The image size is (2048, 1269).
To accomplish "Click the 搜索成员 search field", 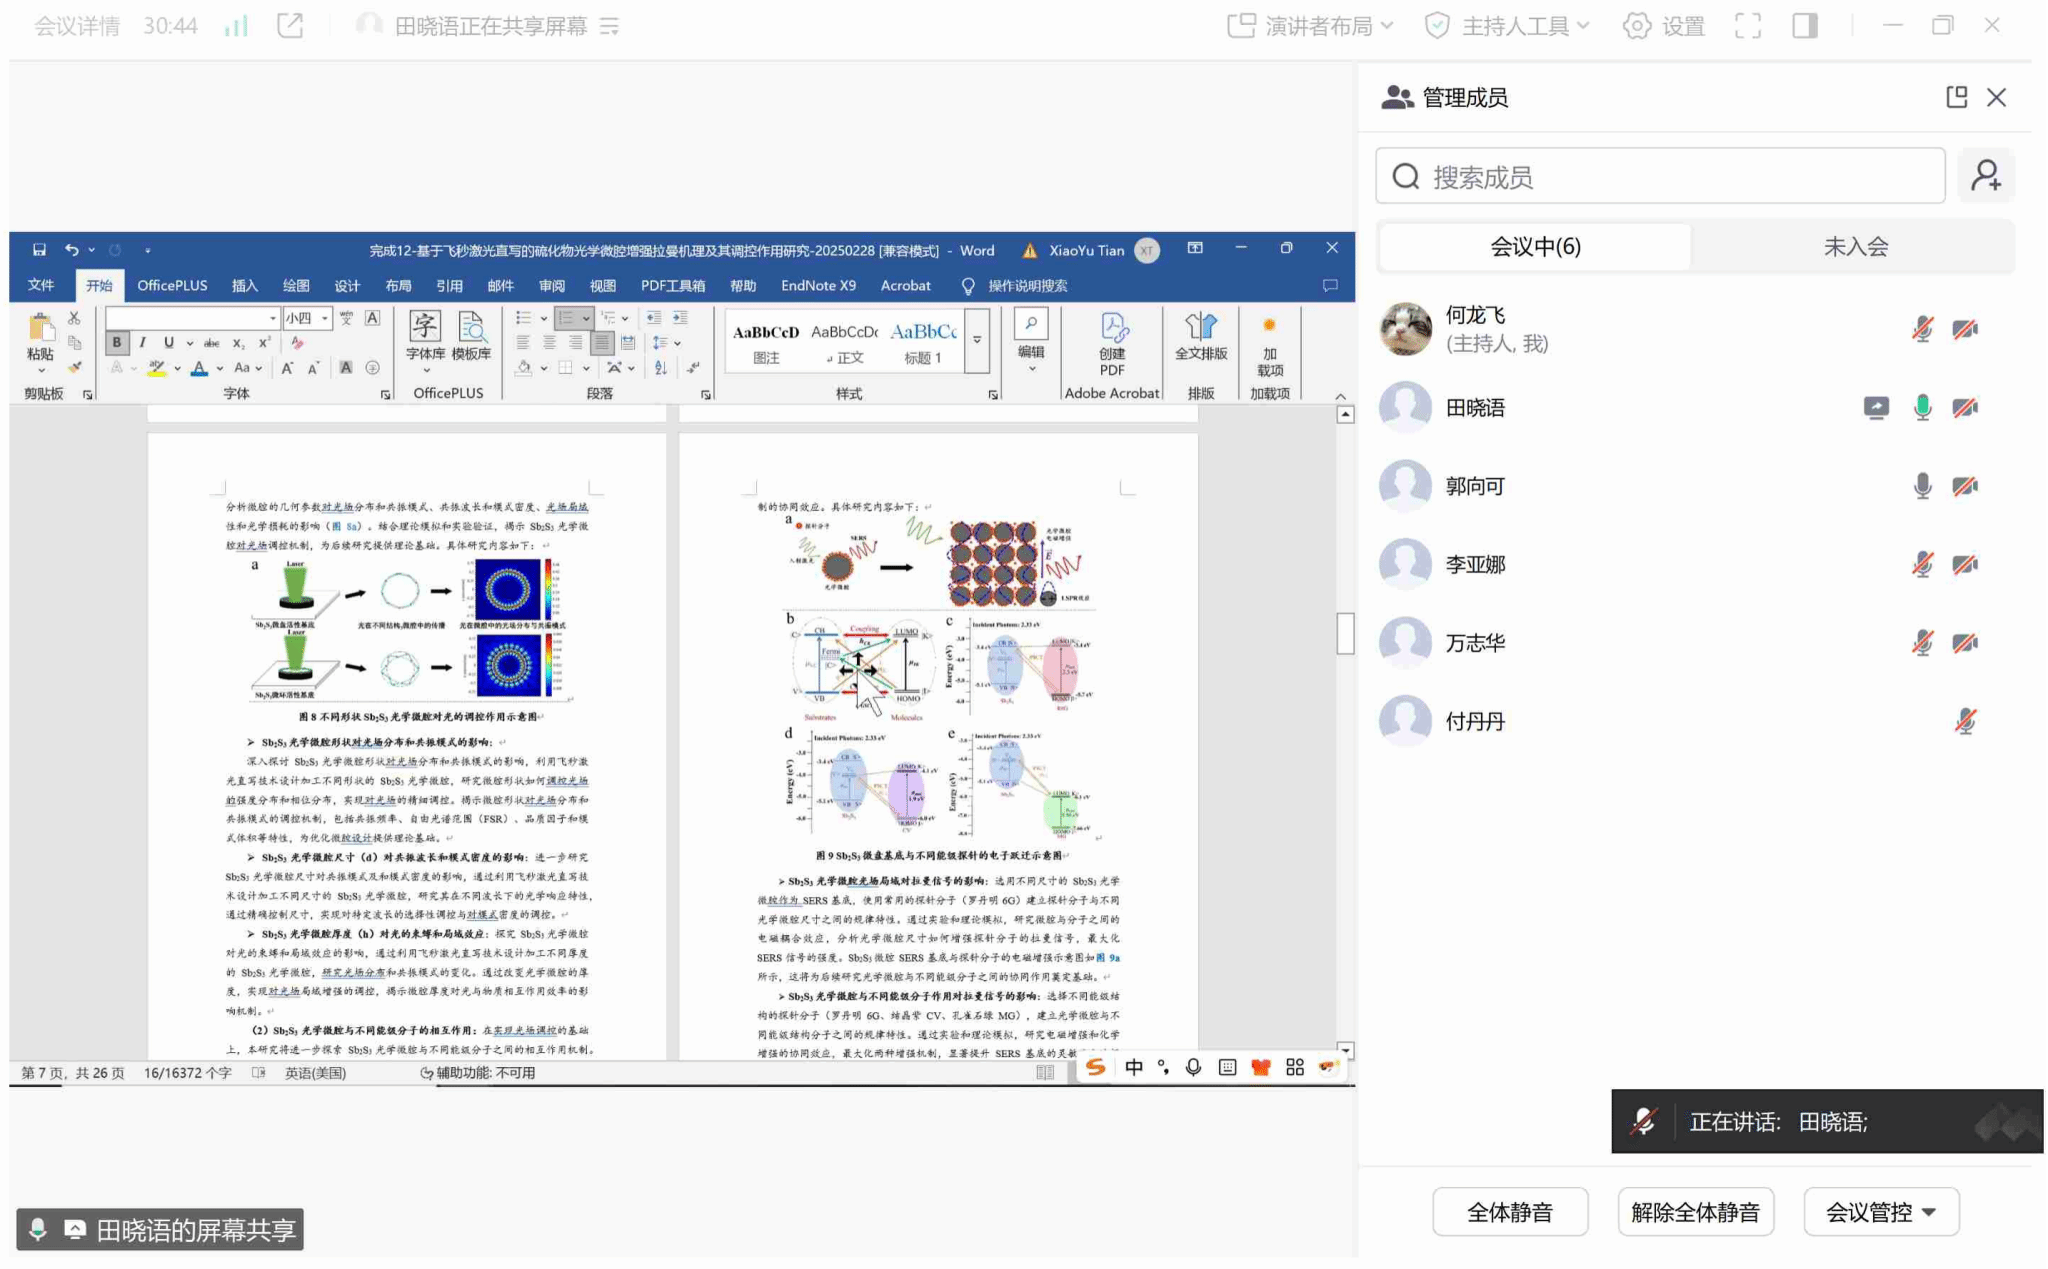I will pos(1660,177).
